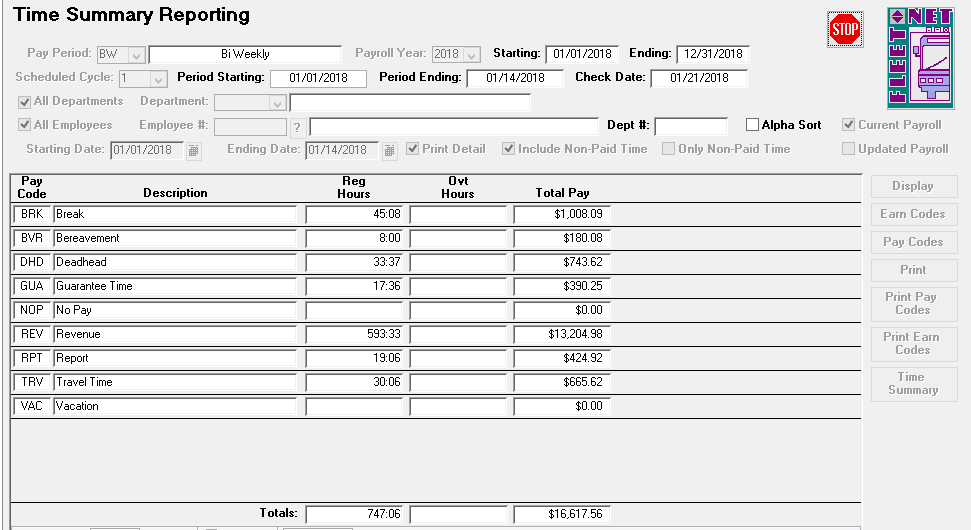Open the Payroll Year dropdown

472,55
